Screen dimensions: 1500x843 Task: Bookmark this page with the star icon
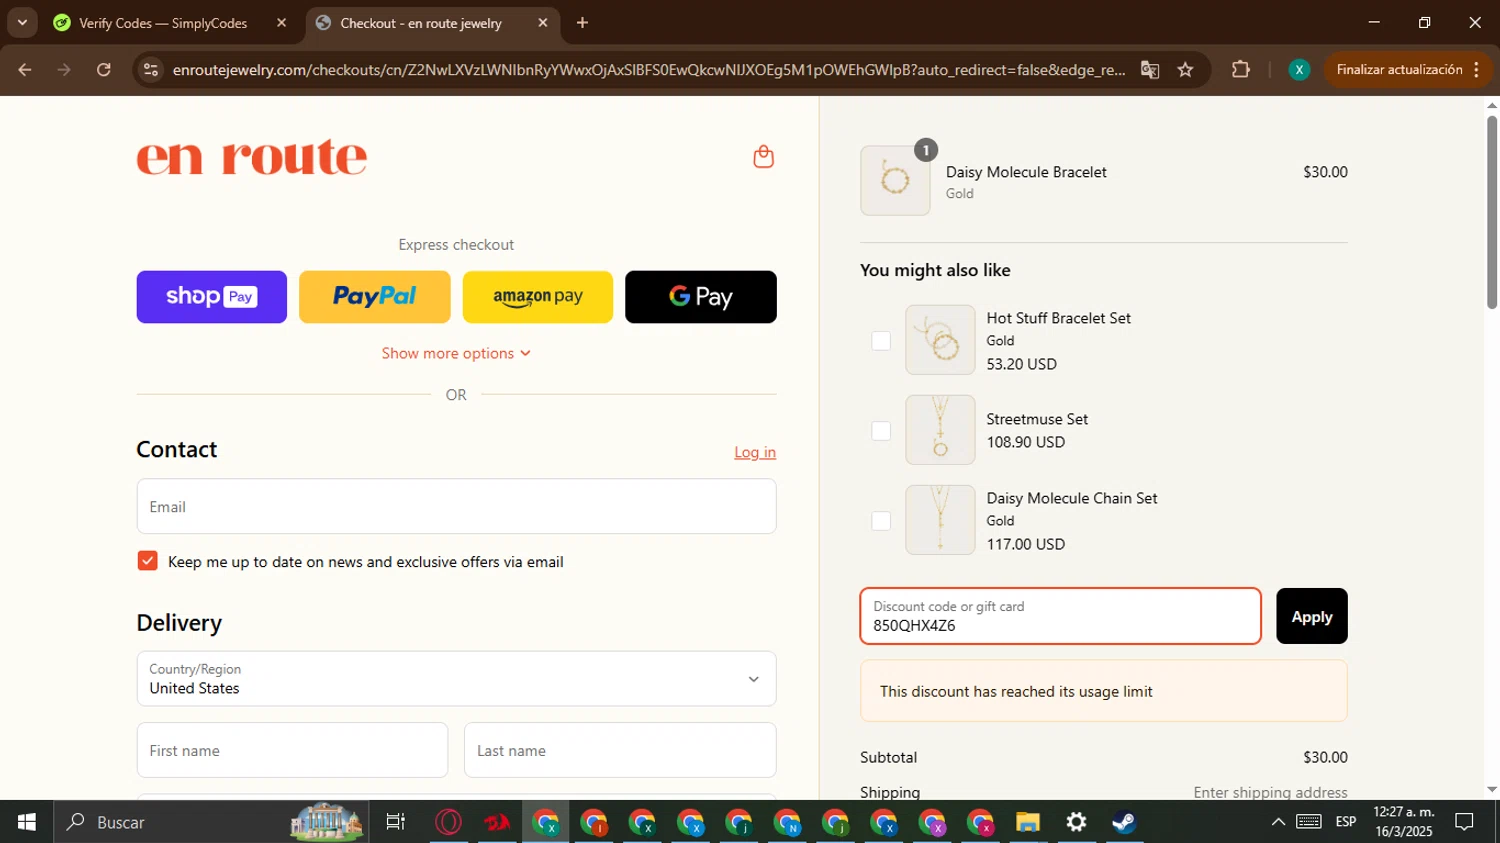click(1185, 70)
